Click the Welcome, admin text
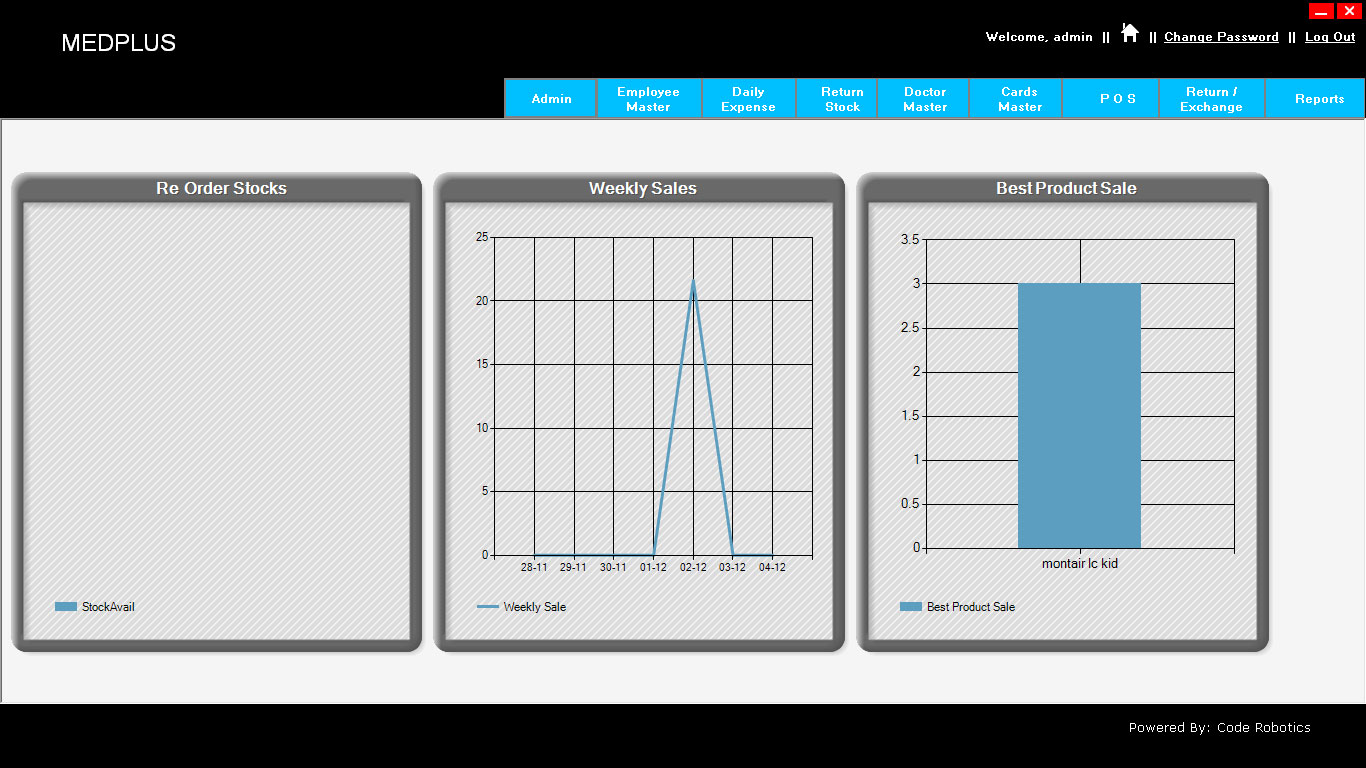This screenshot has height=768, width=1366. pos(1039,37)
